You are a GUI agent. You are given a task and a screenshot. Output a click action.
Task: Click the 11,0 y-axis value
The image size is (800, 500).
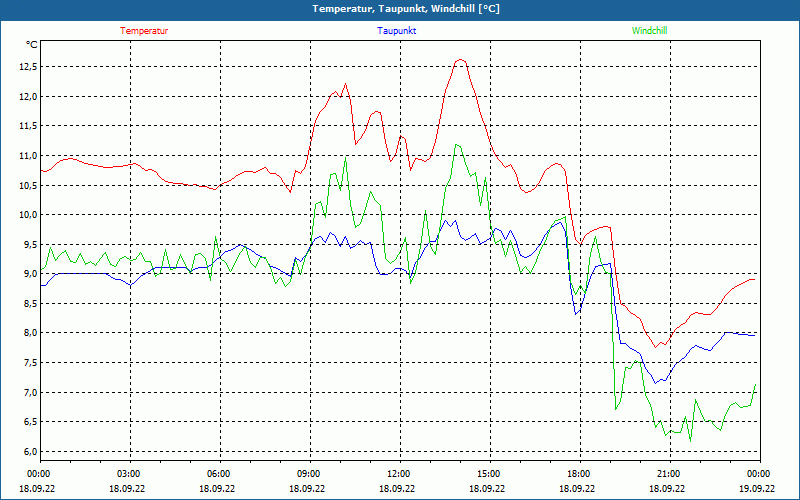[x=29, y=156]
